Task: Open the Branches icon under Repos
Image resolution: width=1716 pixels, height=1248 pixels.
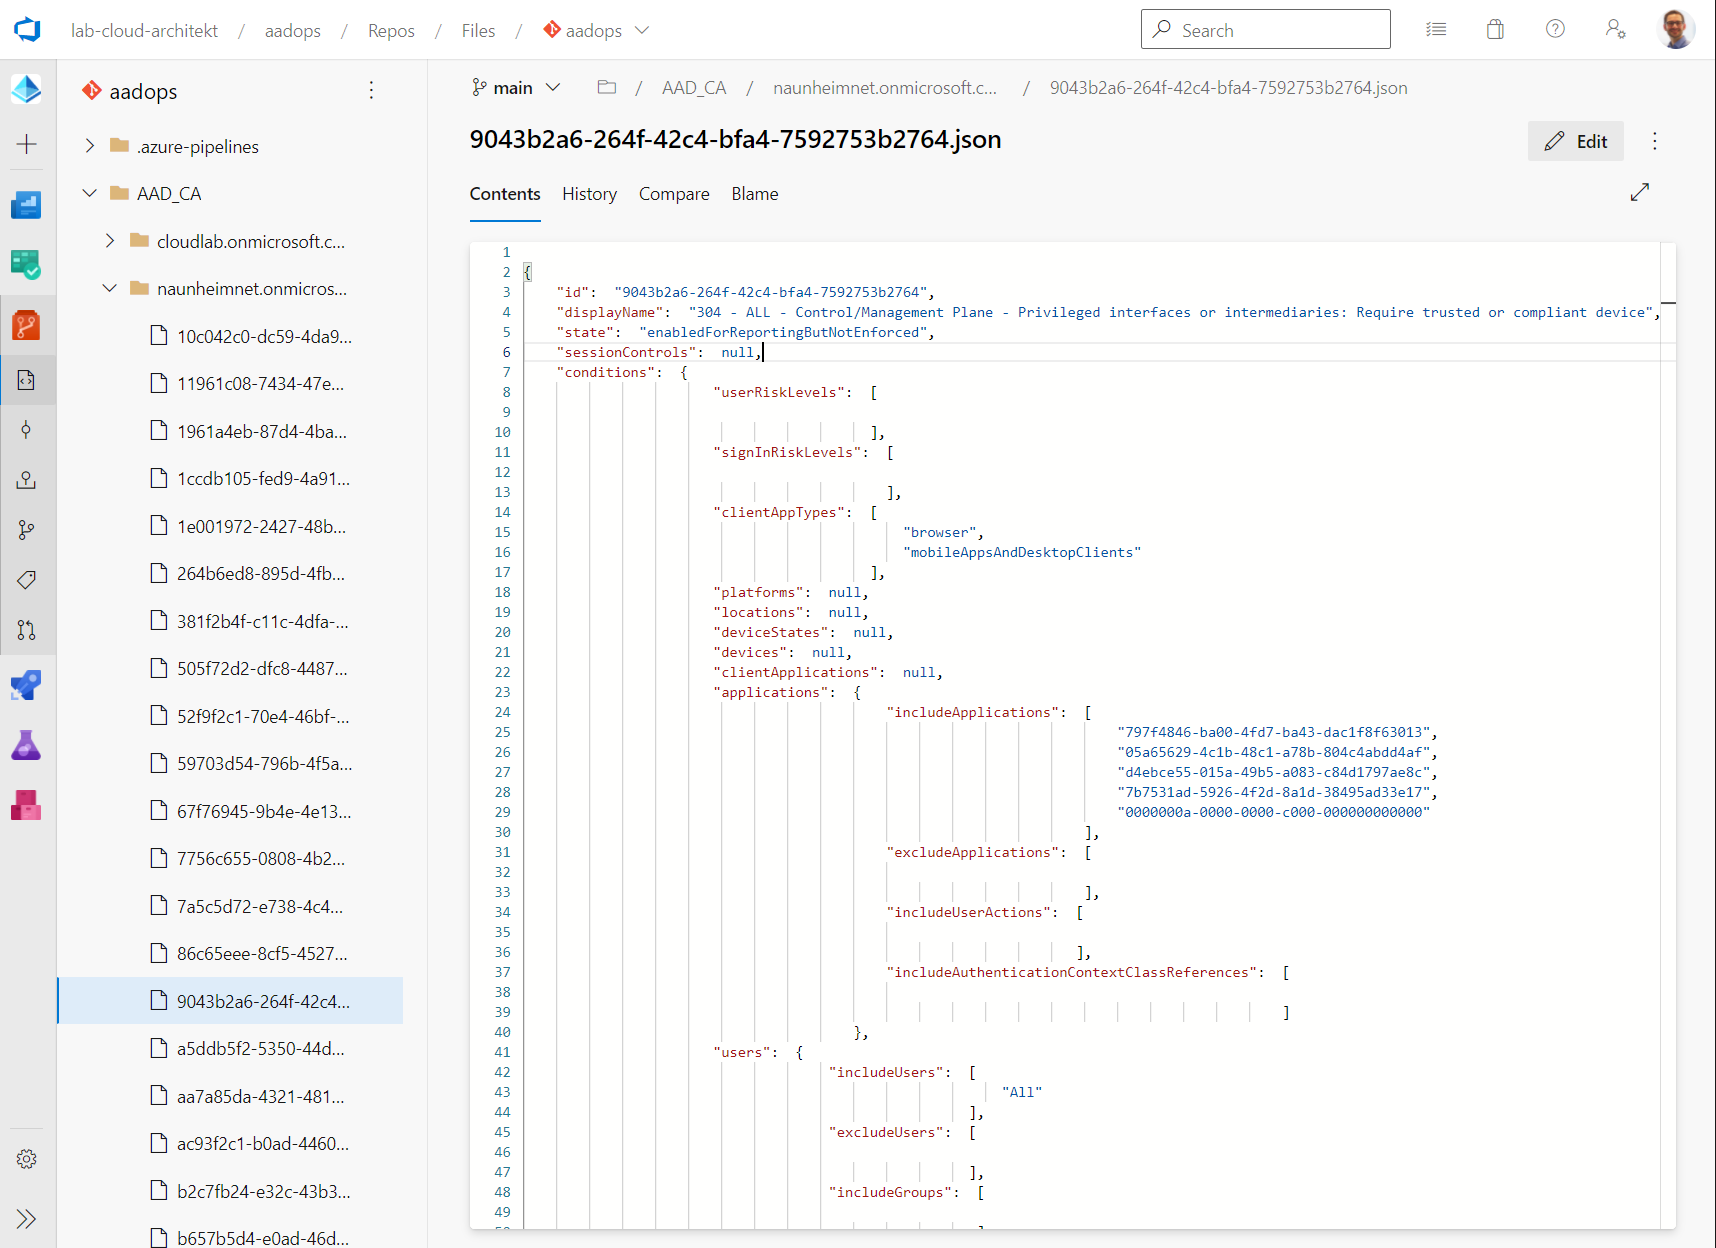Action: [27, 530]
